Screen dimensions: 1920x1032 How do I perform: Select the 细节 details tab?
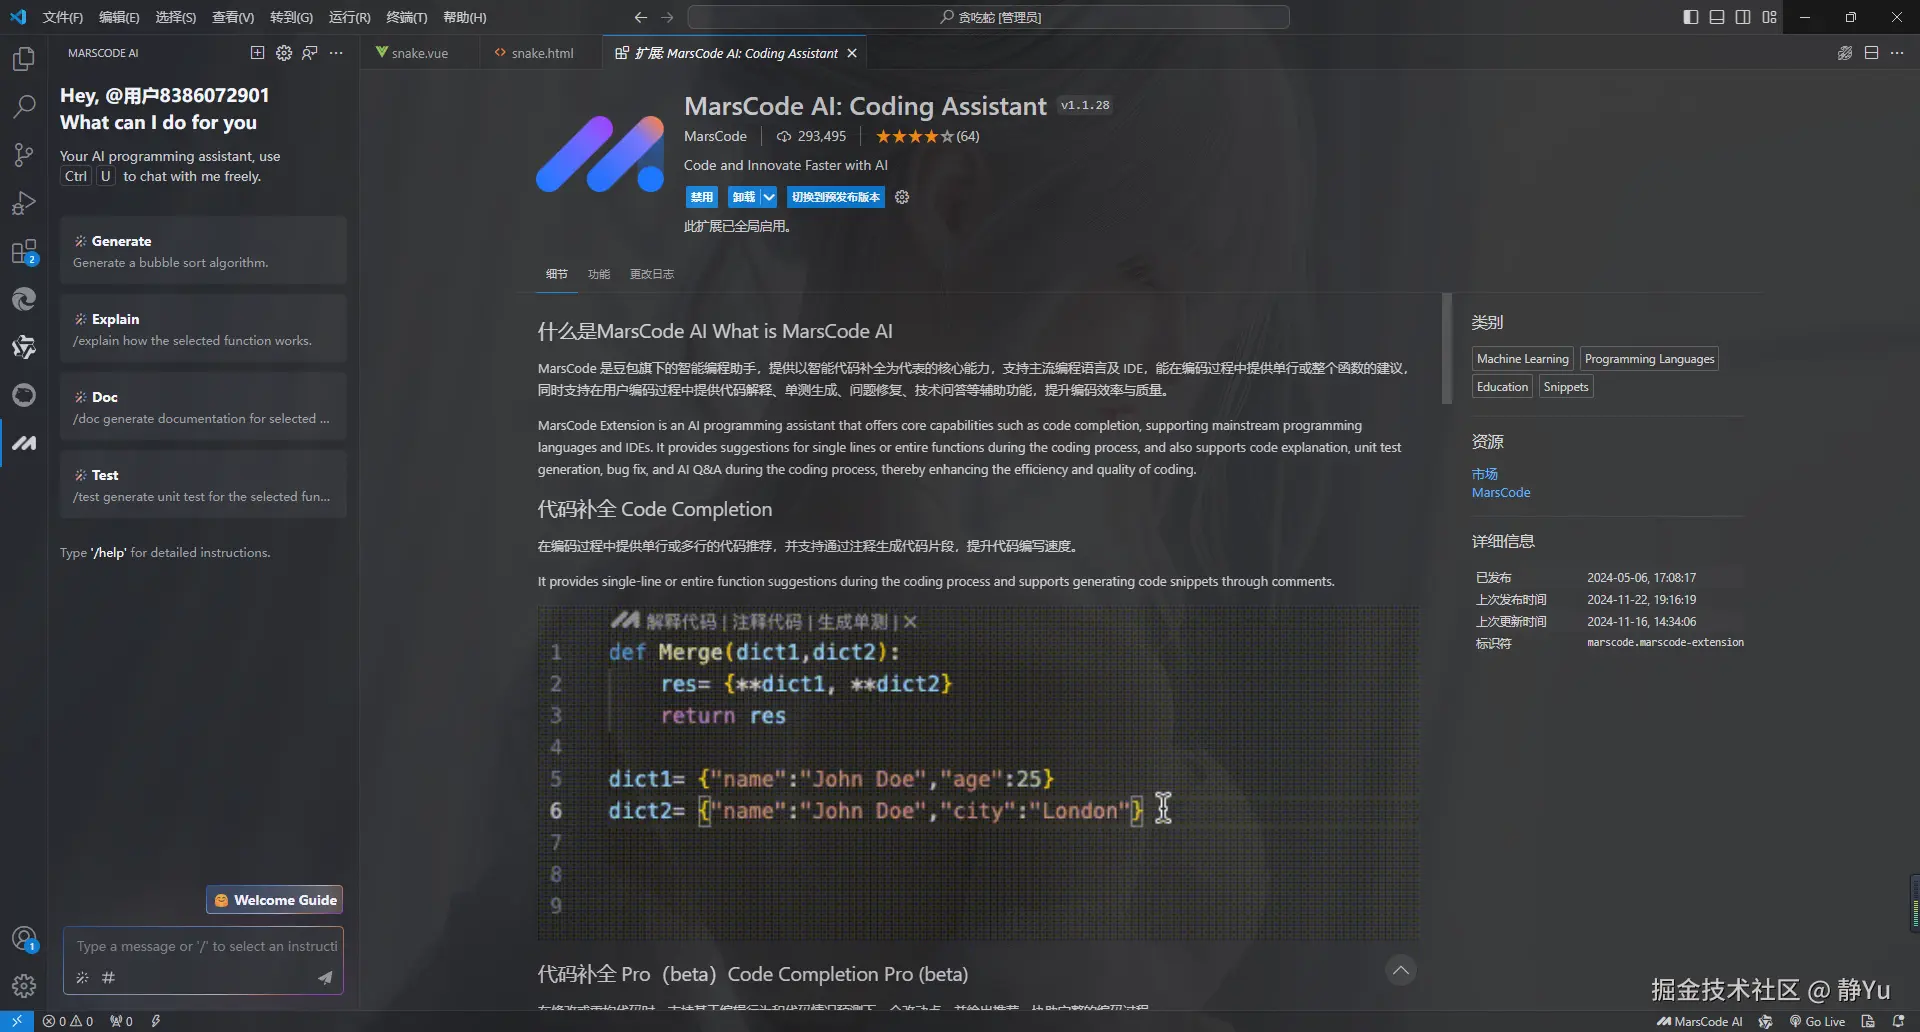coord(557,274)
